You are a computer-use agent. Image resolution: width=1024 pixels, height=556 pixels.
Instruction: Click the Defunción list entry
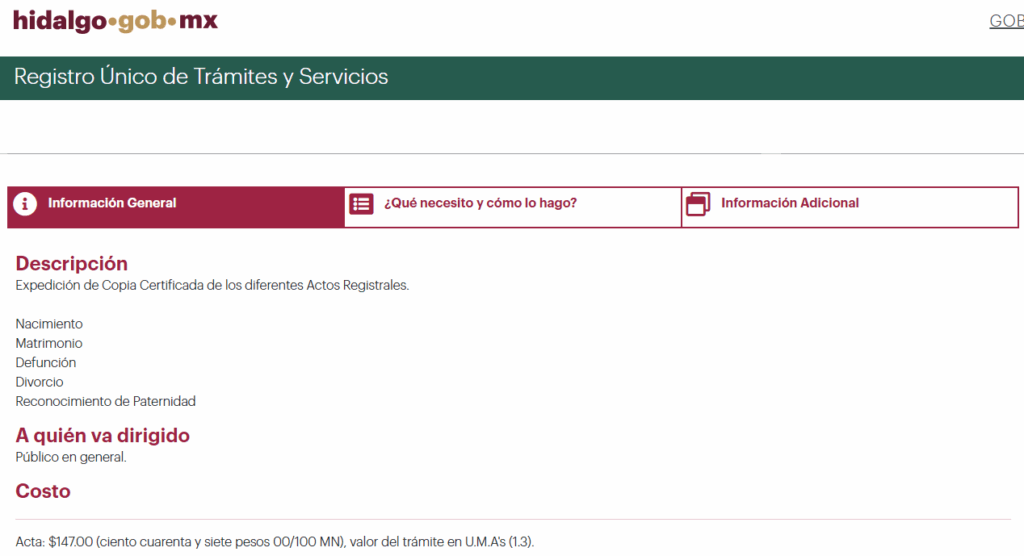[x=46, y=363]
